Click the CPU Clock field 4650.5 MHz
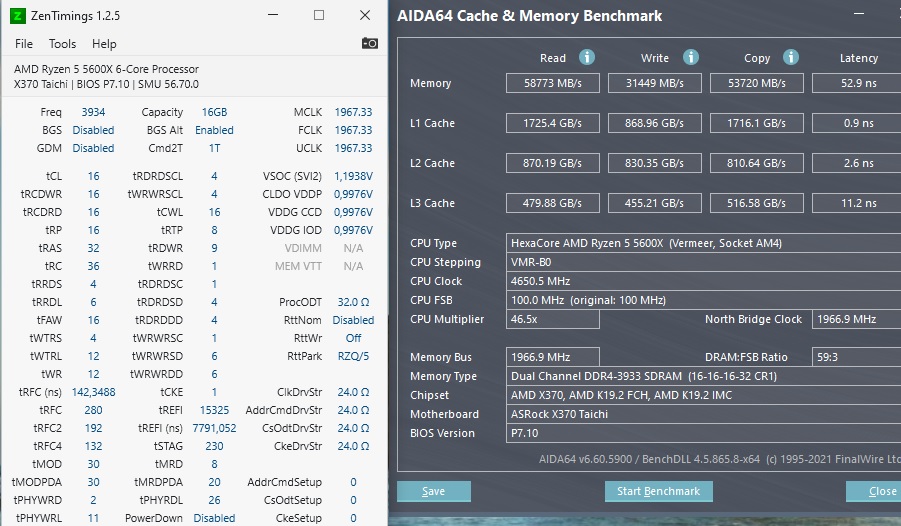The image size is (901, 526). (x=703, y=281)
